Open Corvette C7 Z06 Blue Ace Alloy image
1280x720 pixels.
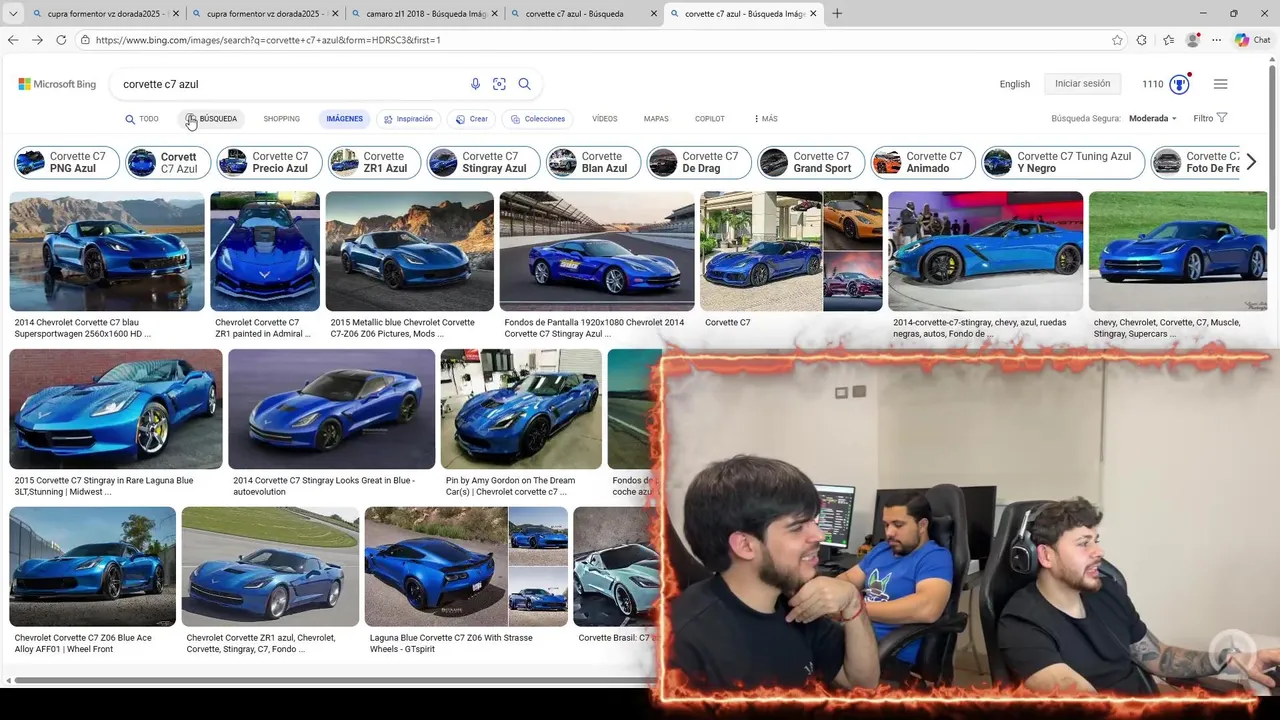93,566
